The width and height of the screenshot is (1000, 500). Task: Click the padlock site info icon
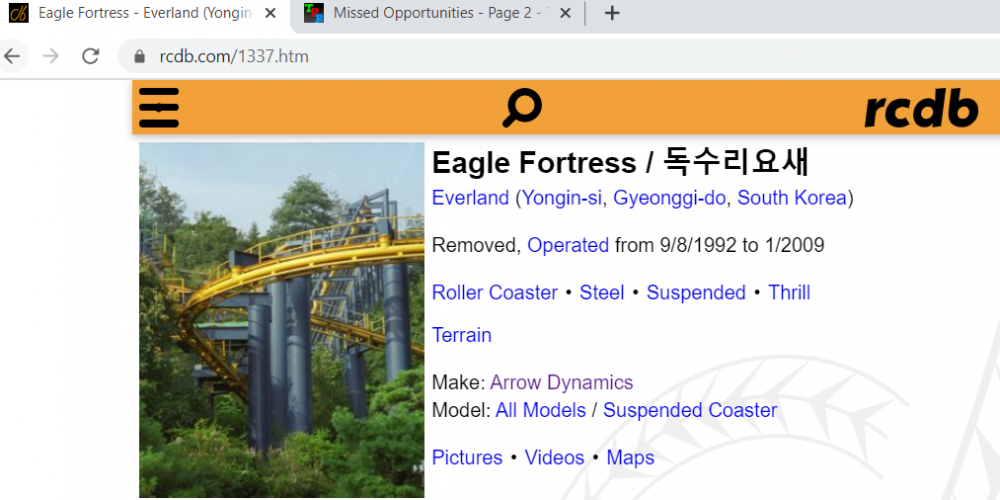tap(140, 57)
